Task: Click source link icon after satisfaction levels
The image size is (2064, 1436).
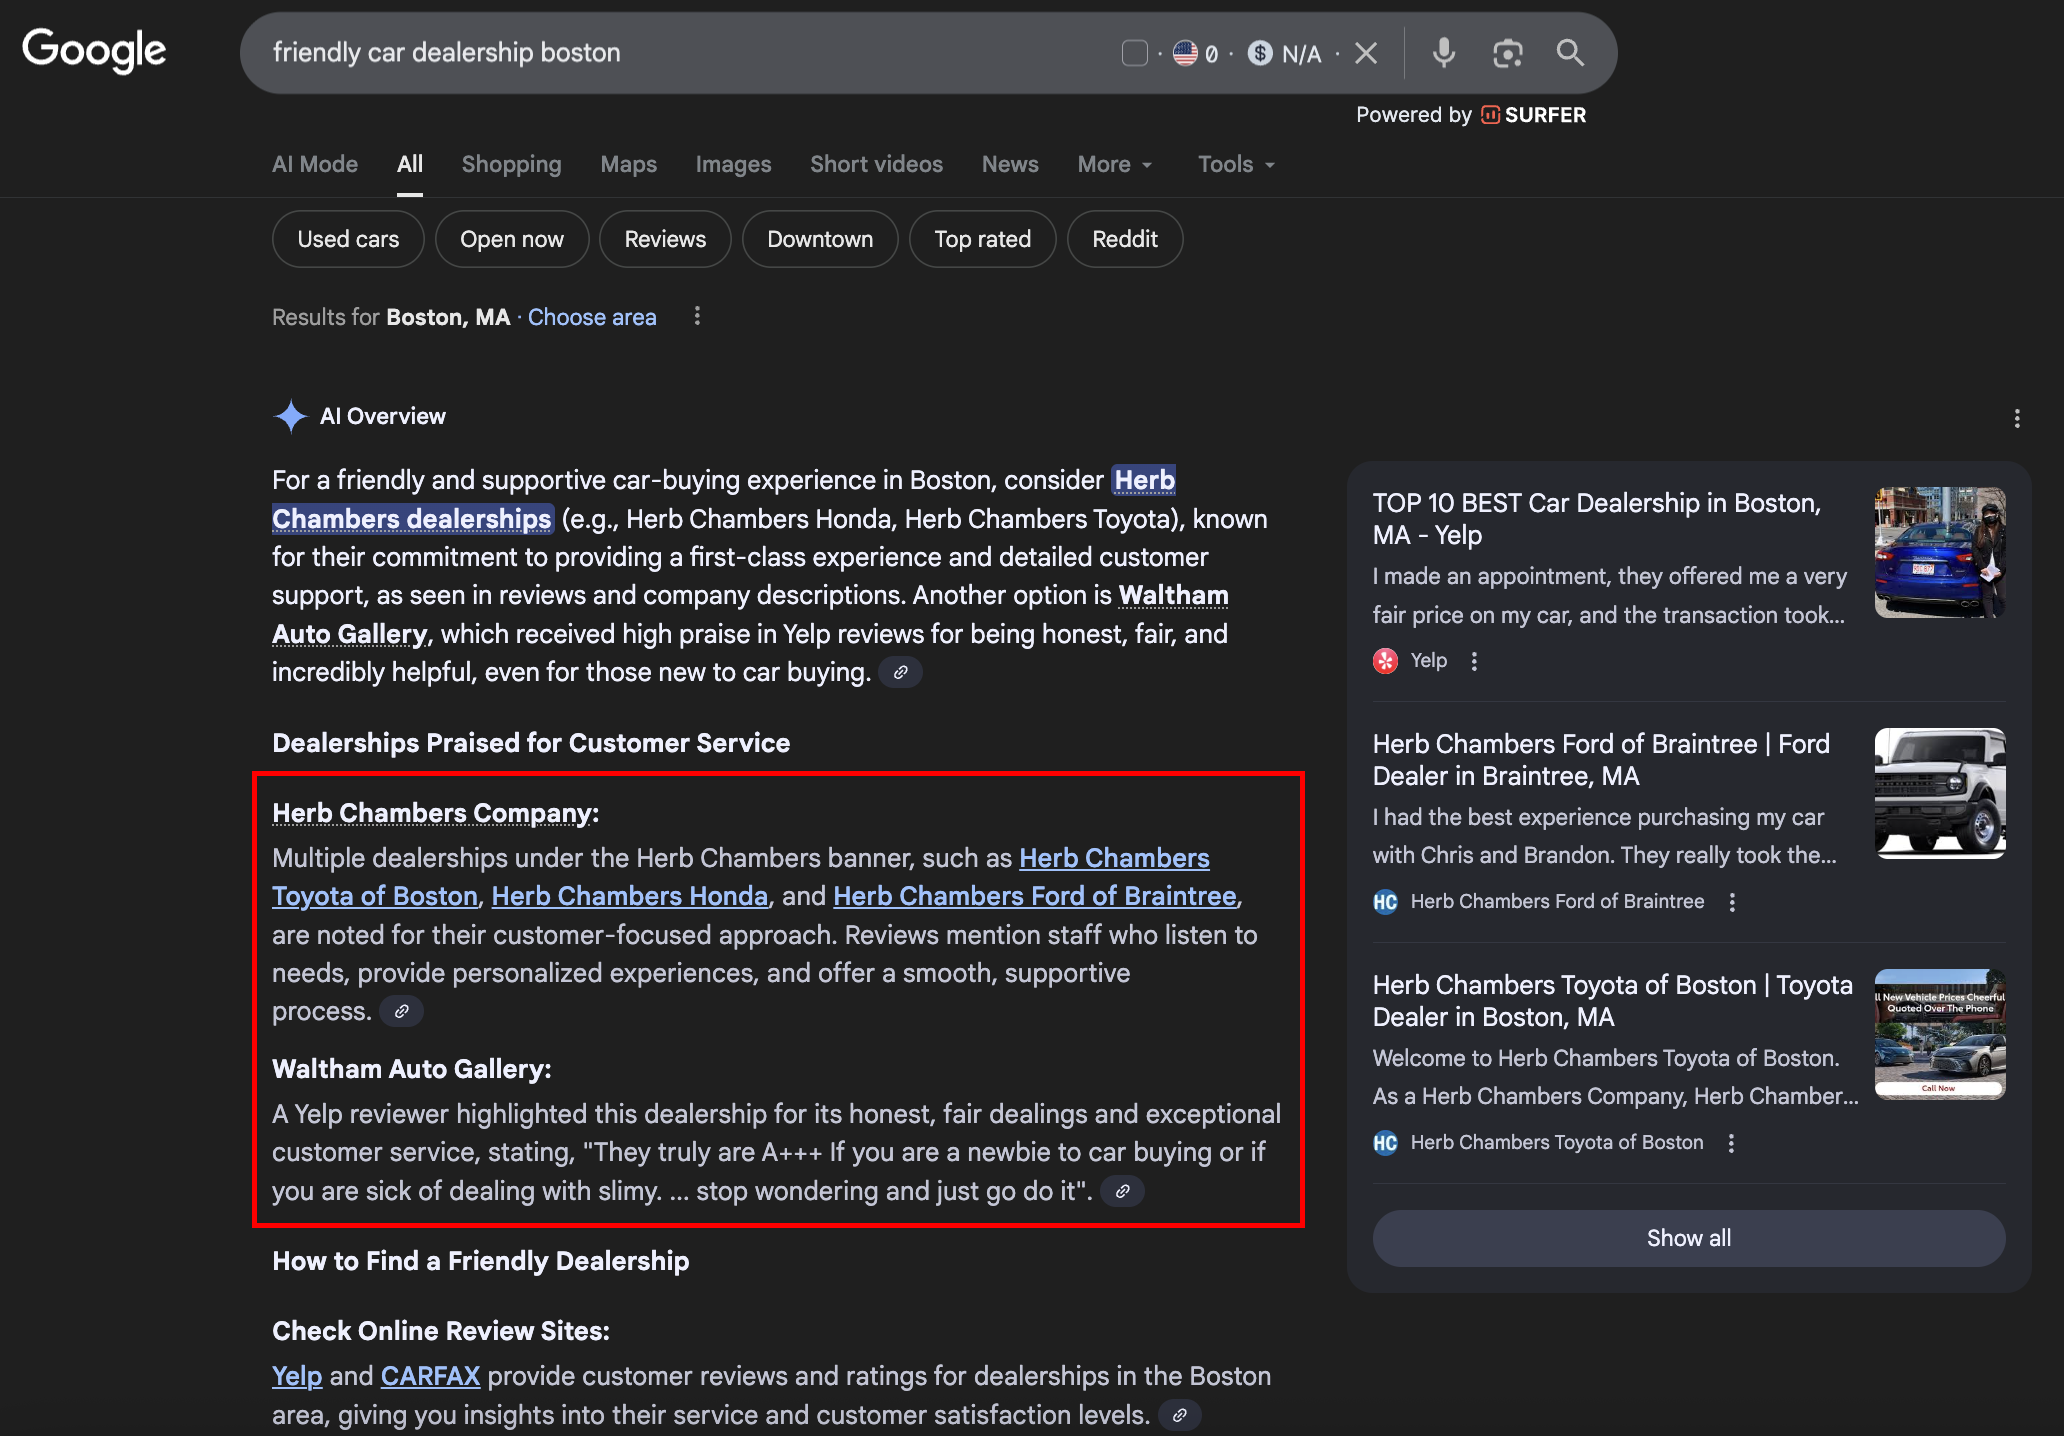Action: [x=1179, y=1415]
